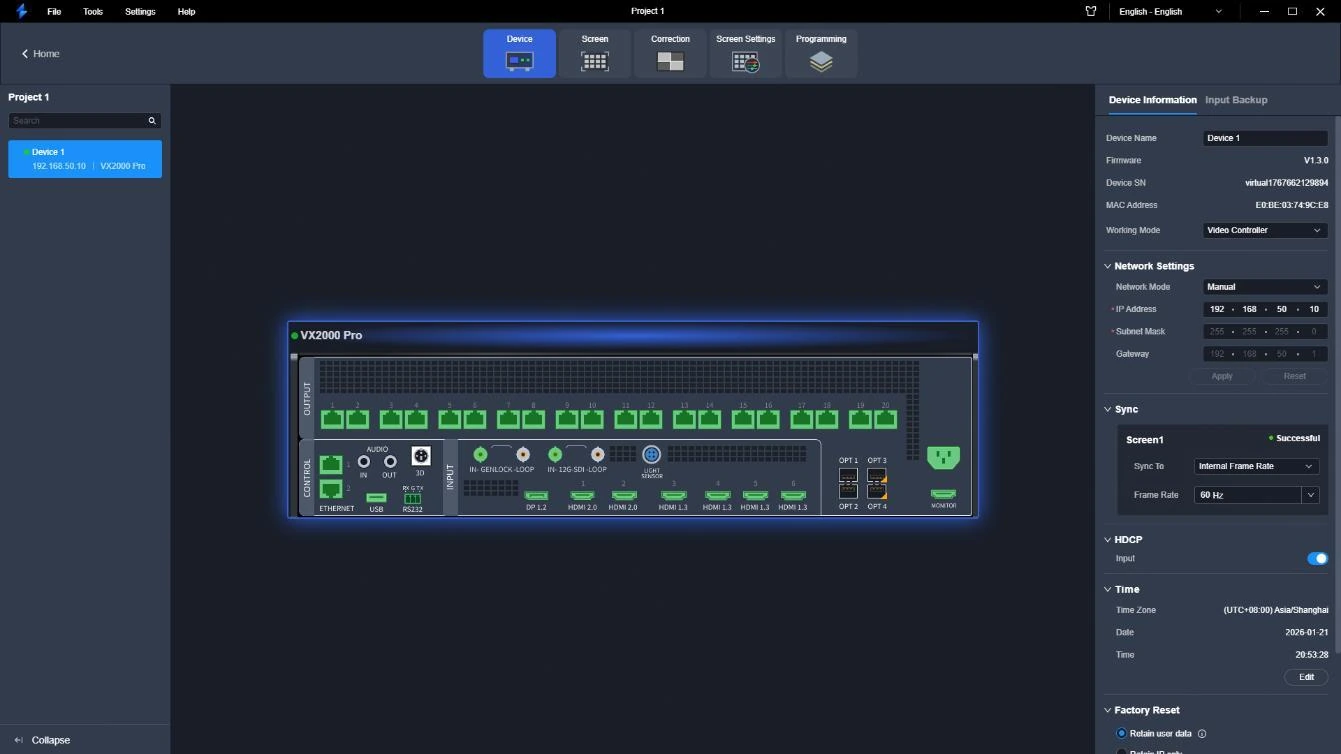Collapse the Sync section
The height and width of the screenshot is (754, 1341).
(1108, 409)
